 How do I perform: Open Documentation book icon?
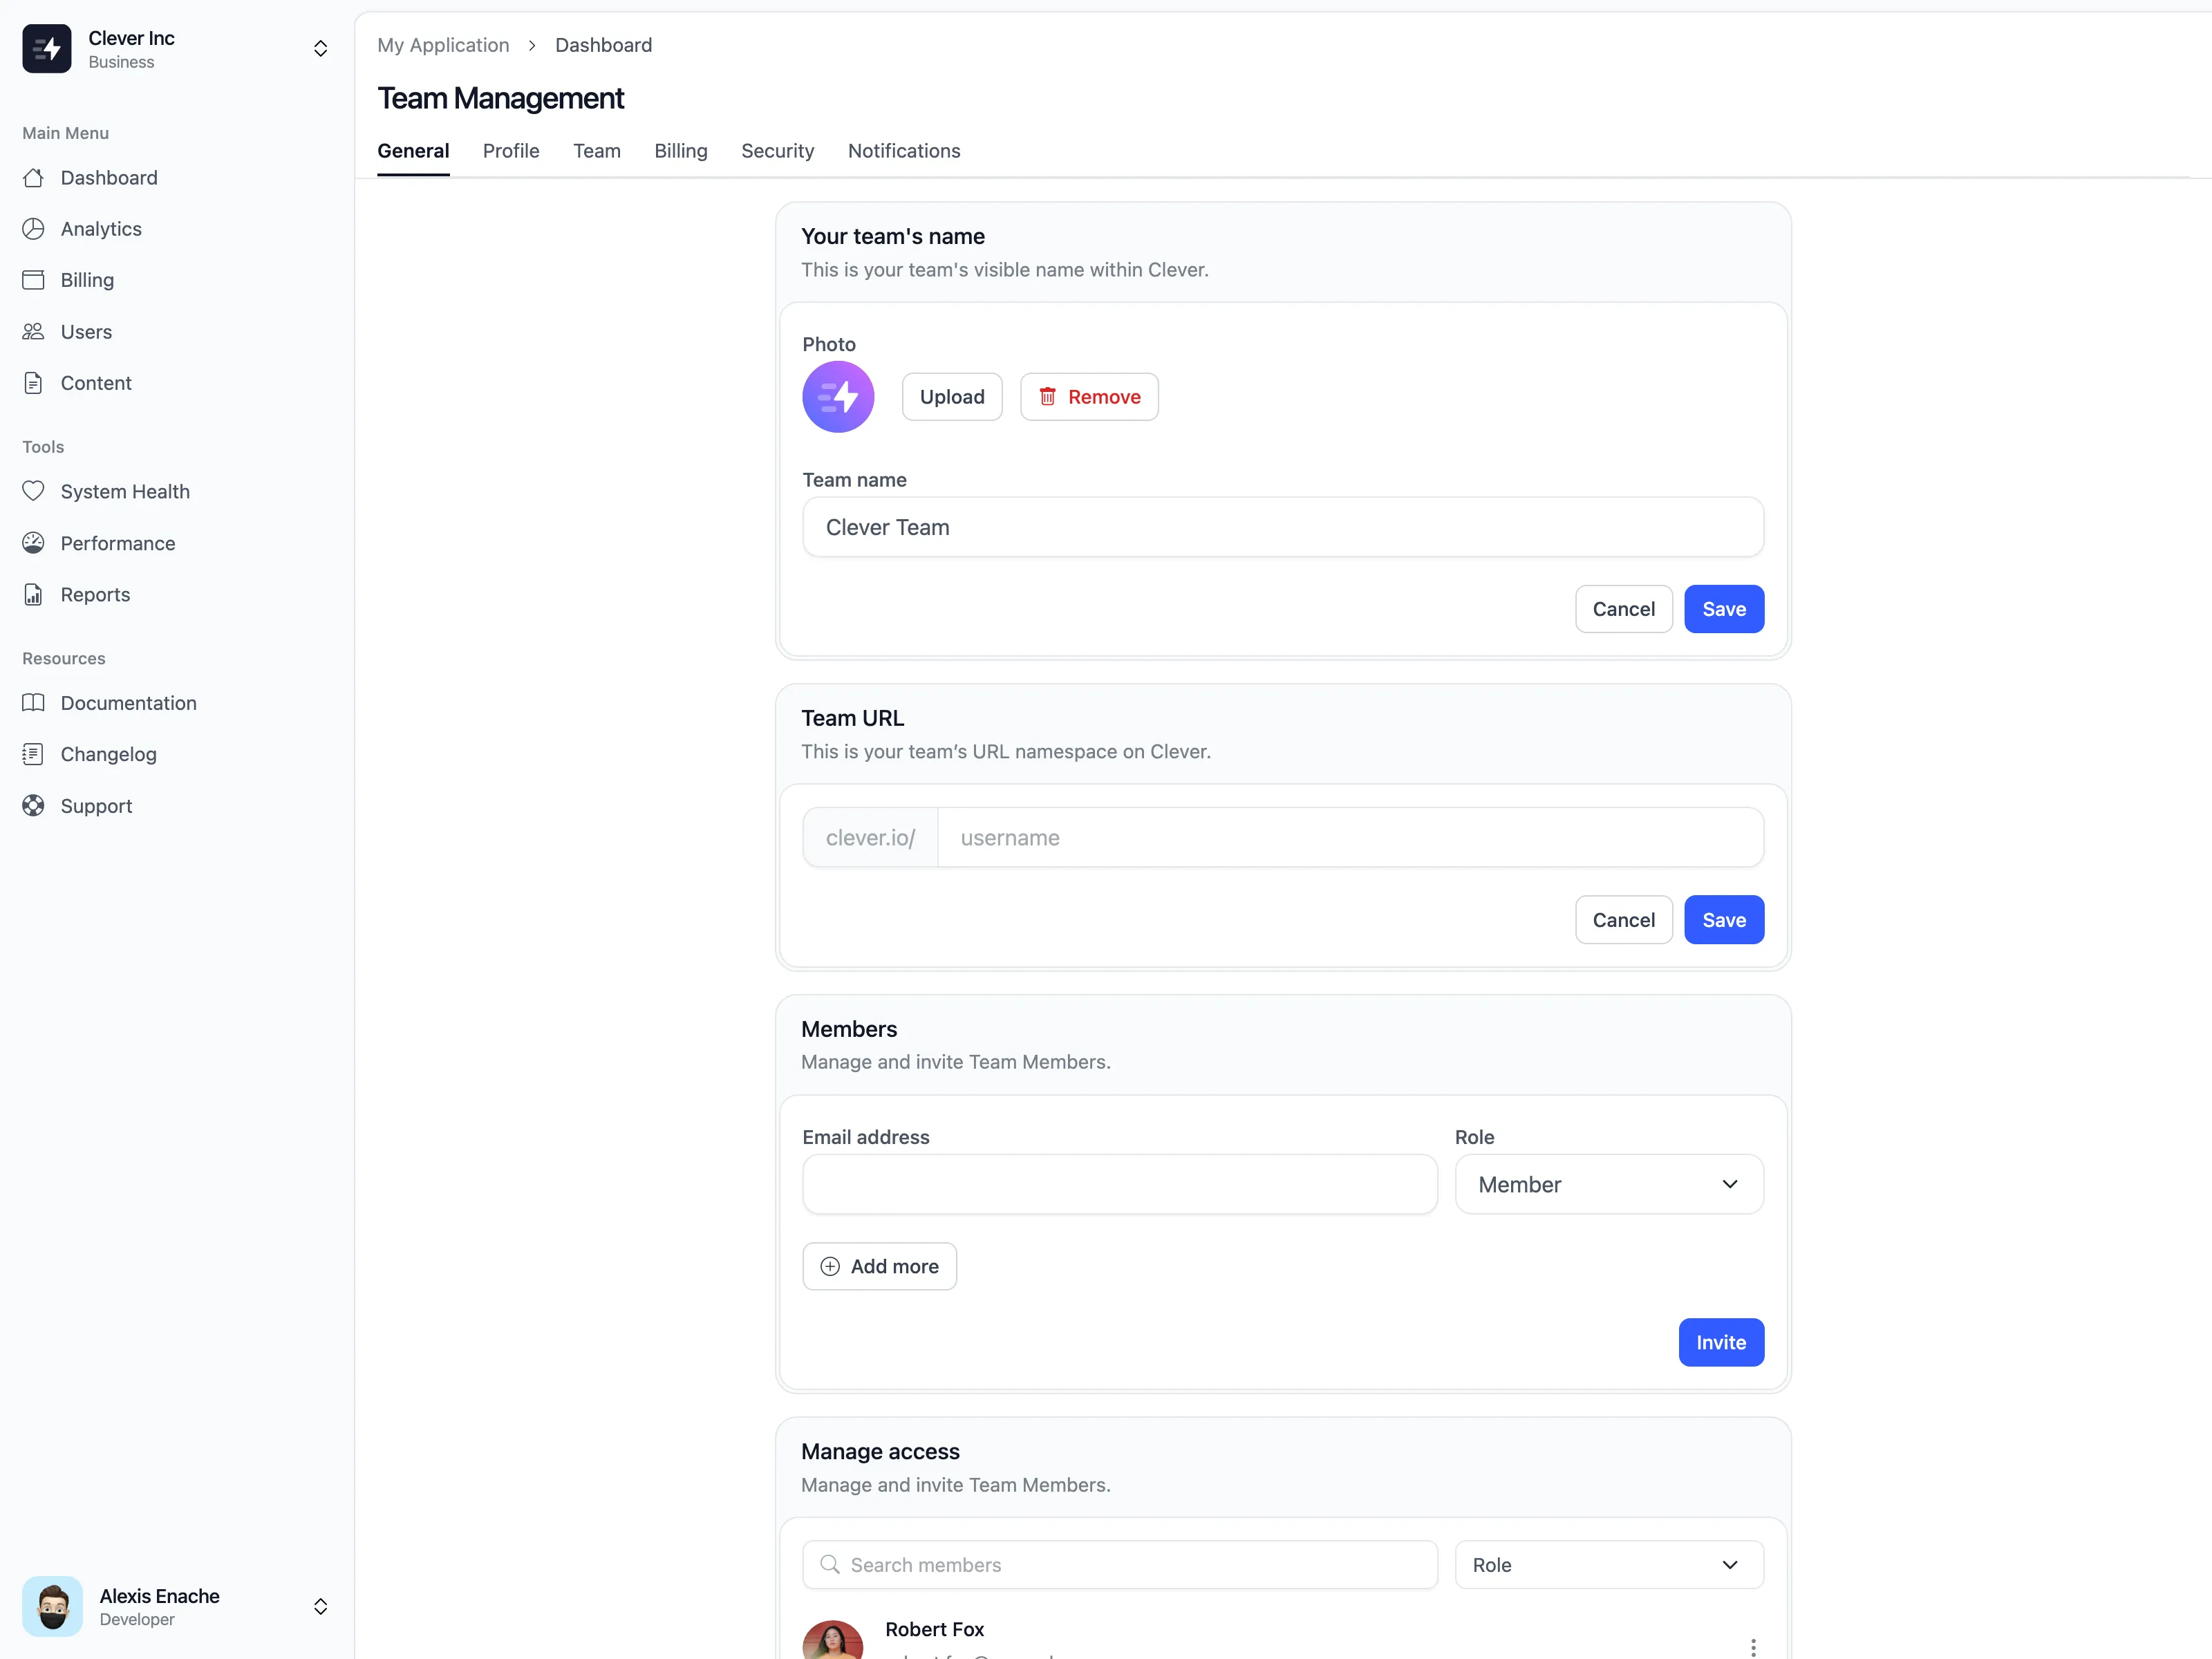[x=33, y=703]
